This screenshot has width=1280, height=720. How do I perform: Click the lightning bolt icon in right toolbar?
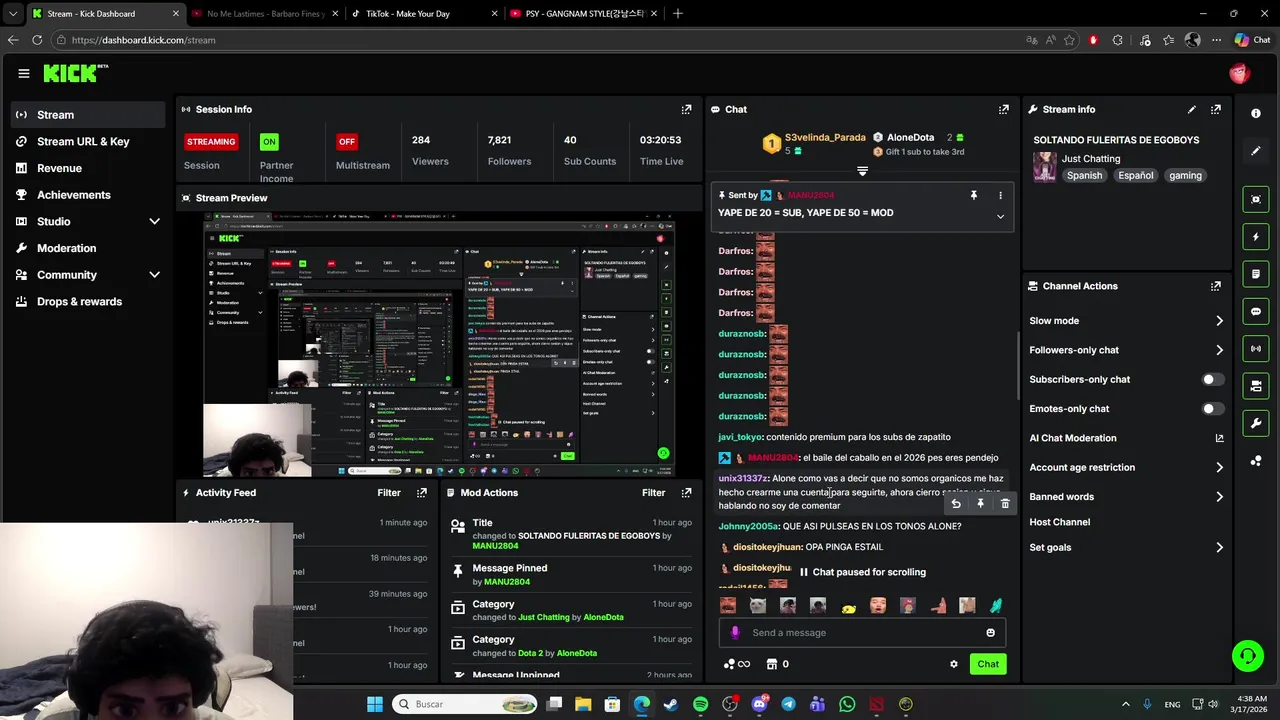(x=1256, y=237)
